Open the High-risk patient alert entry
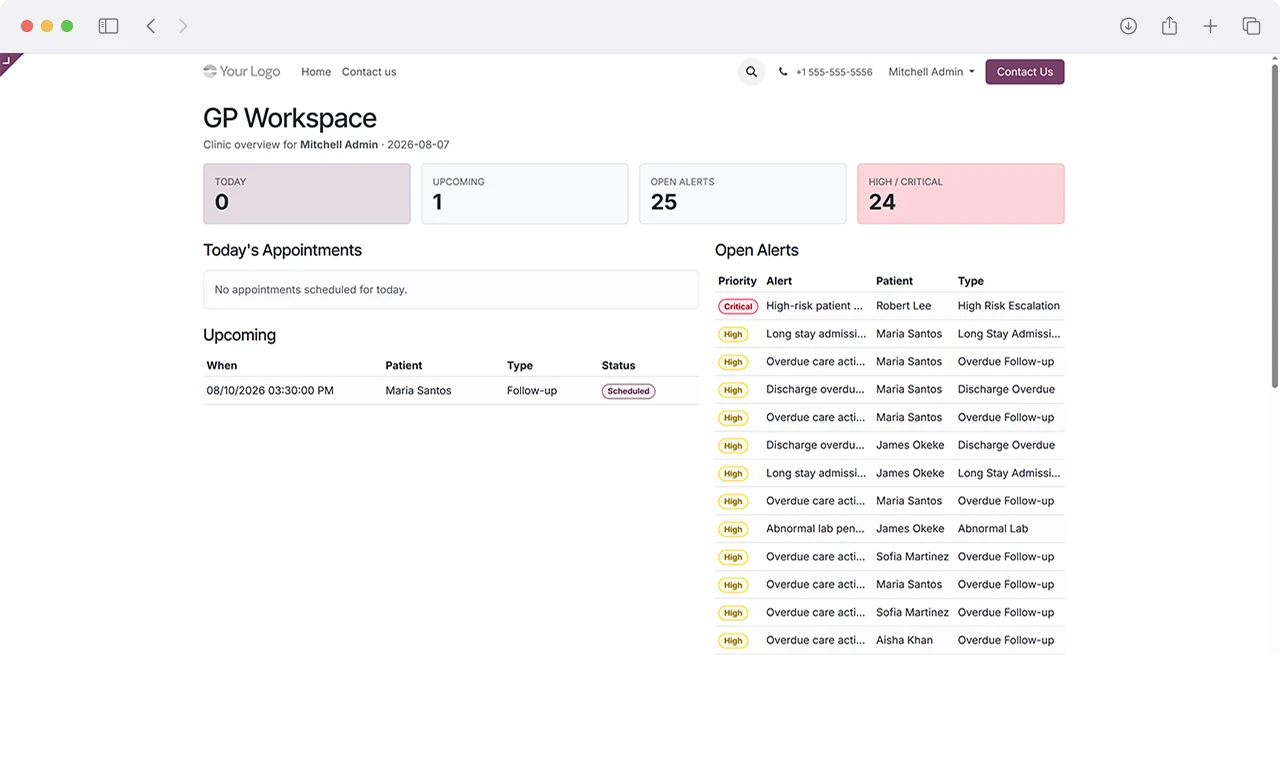 (814, 306)
